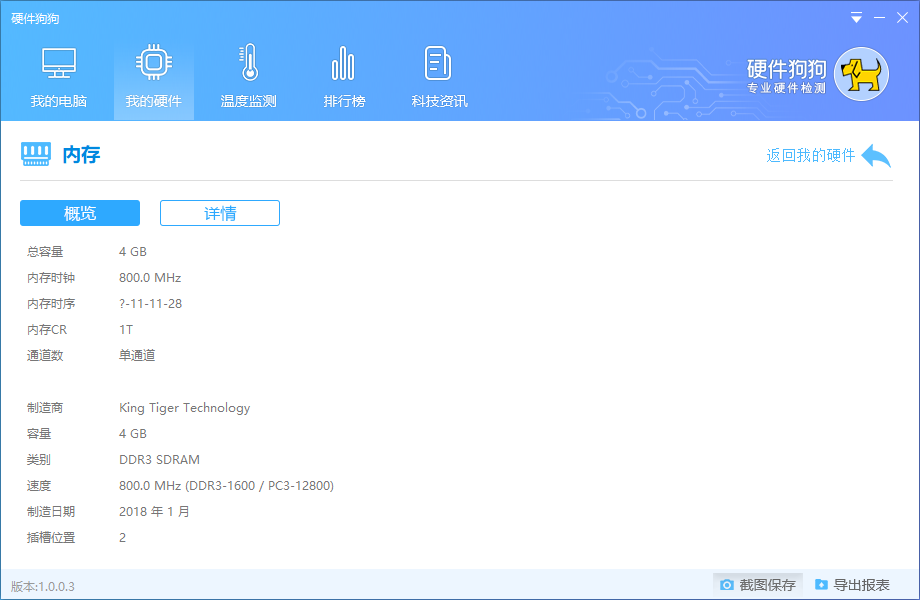Click the total capacity value 4 GB
The image size is (920, 600).
[133, 252]
